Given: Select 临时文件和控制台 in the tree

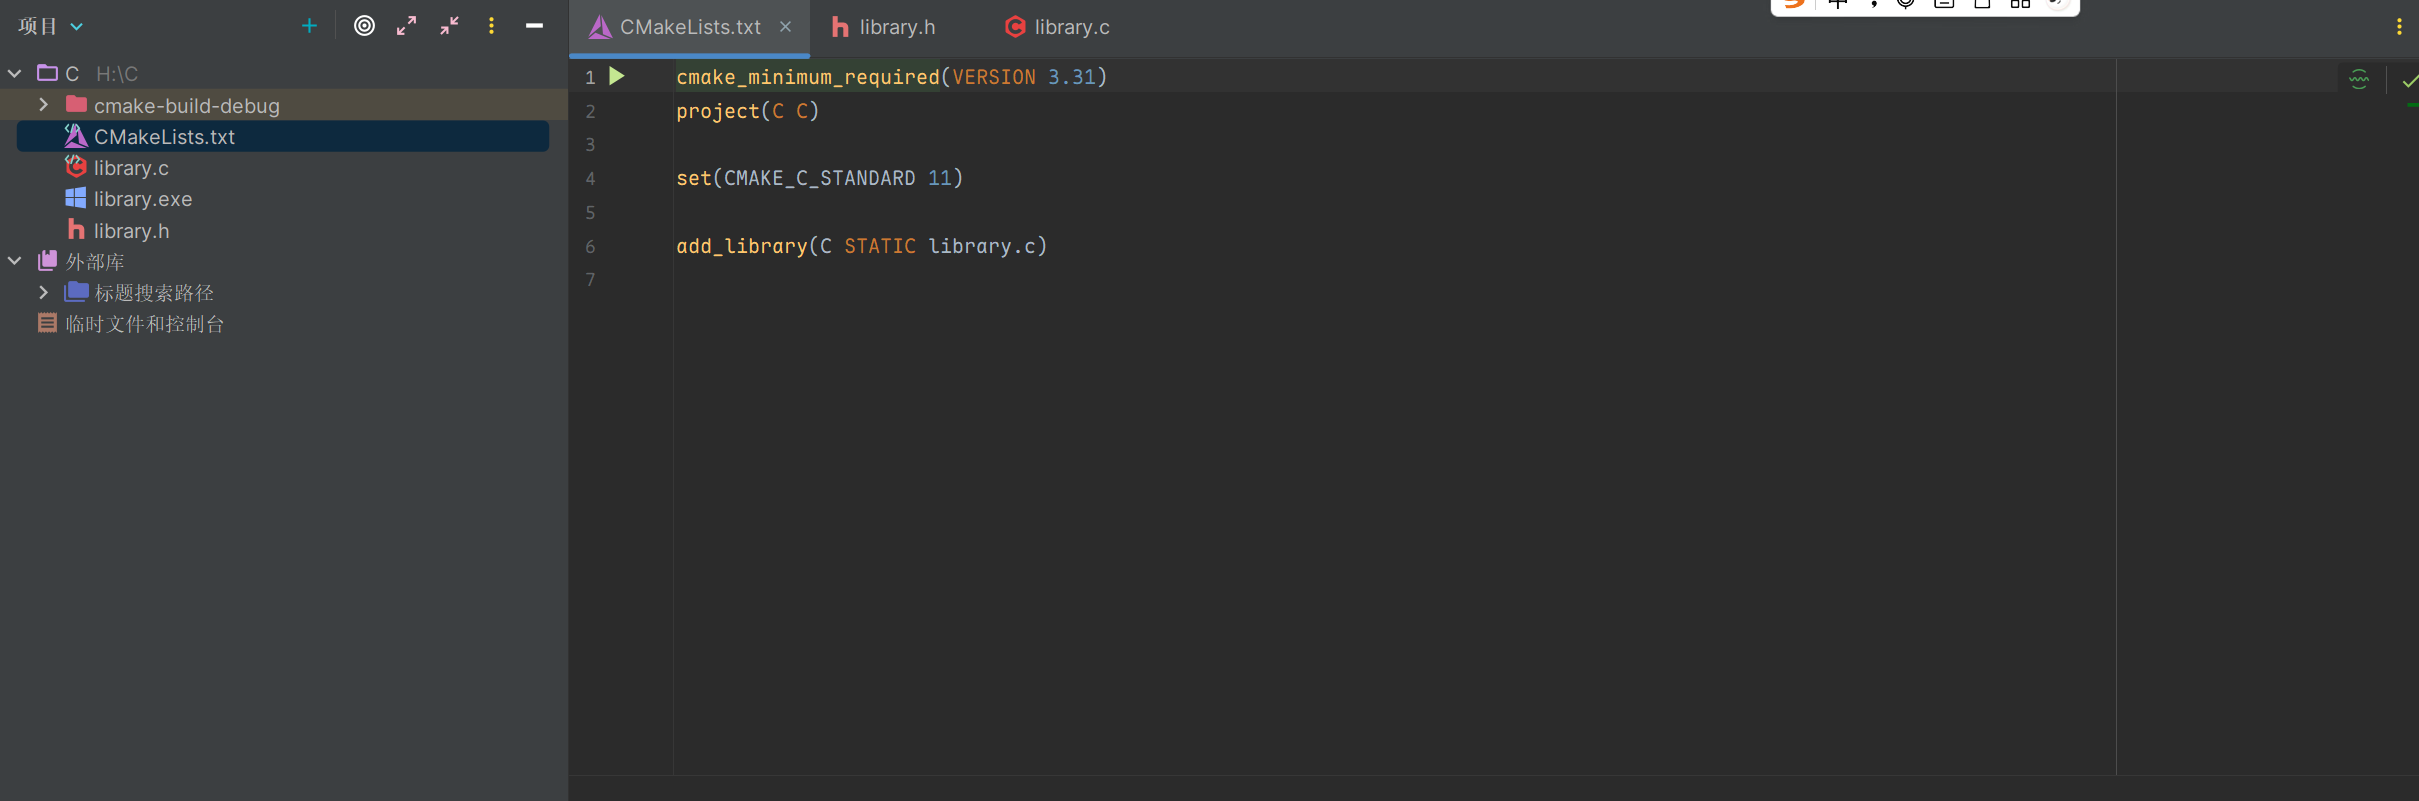Looking at the screenshot, I should (x=144, y=324).
